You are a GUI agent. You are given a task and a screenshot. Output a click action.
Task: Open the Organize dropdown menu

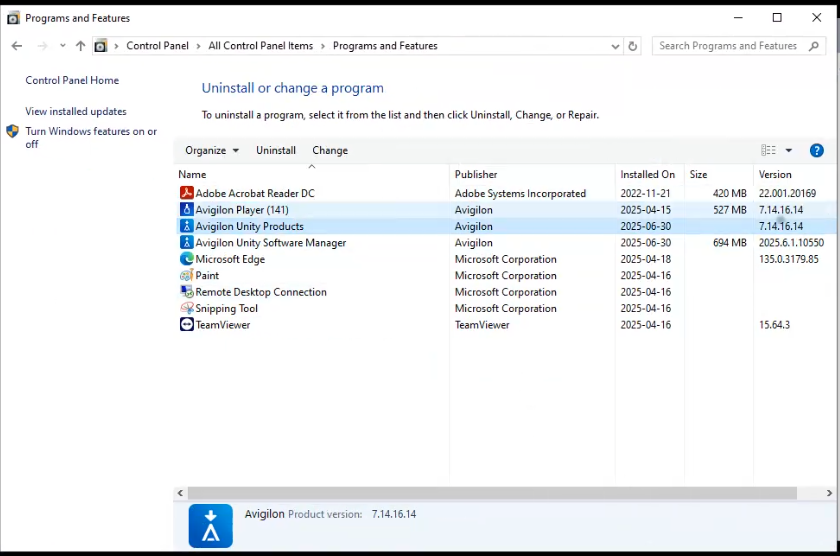(x=212, y=150)
